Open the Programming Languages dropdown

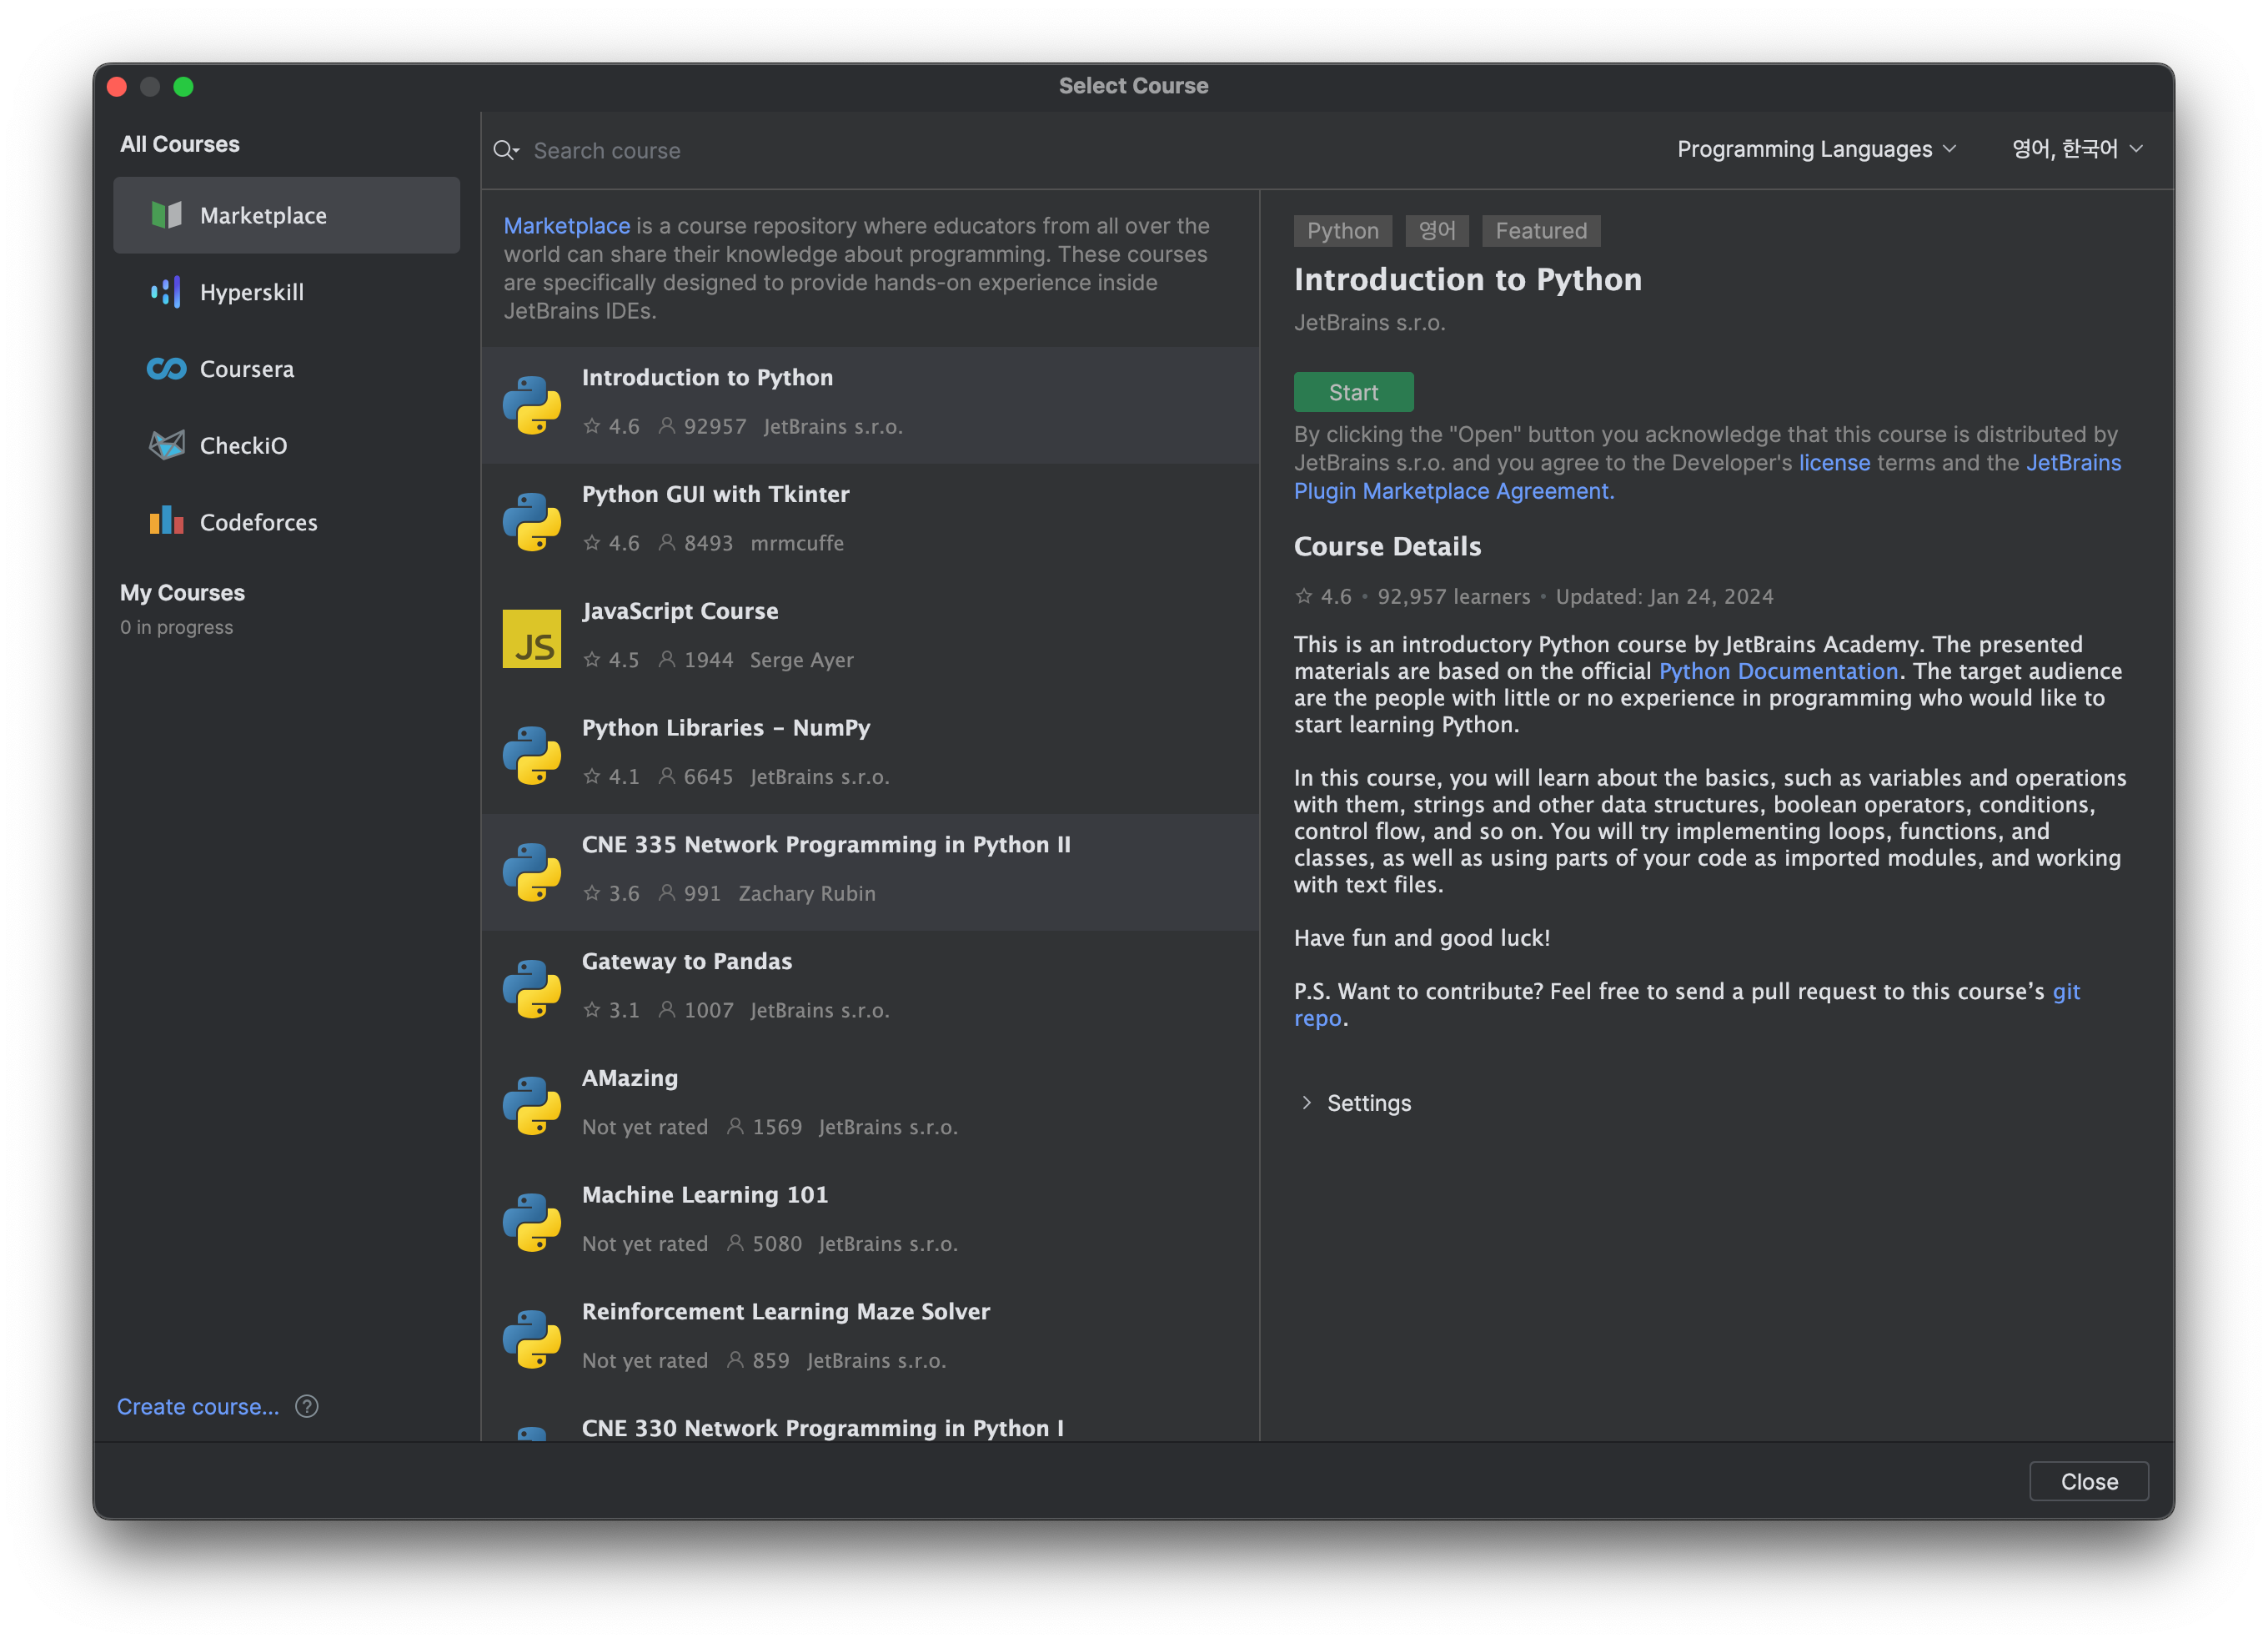1815,149
